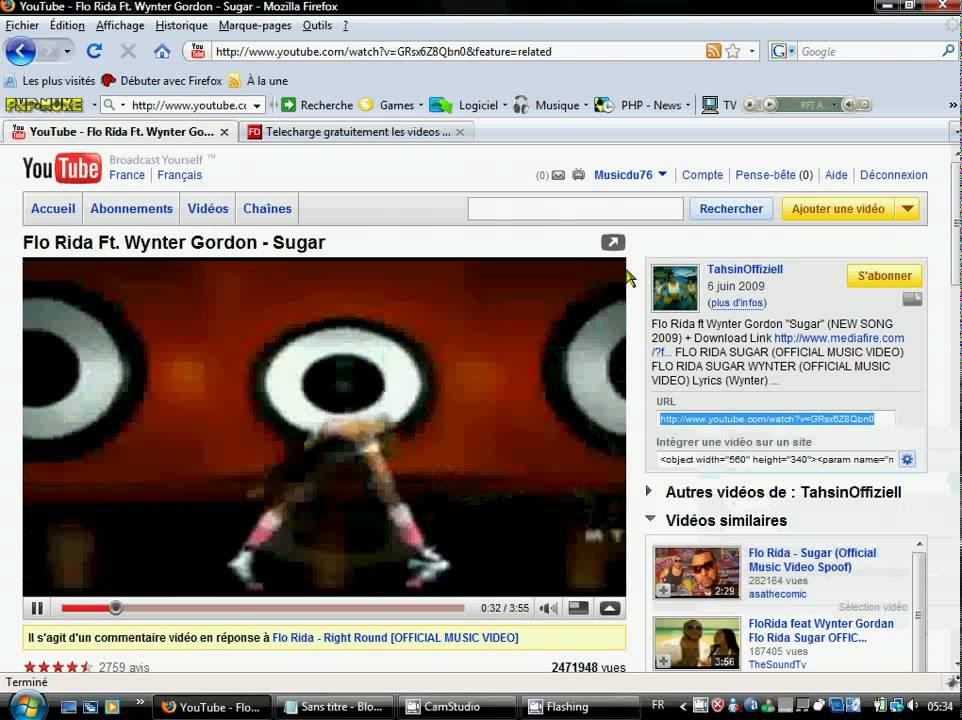Click the toolbar TV monitor icon
Image resolution: width=962 pixels, height=720 pixels.
click(x=710, y=105)
